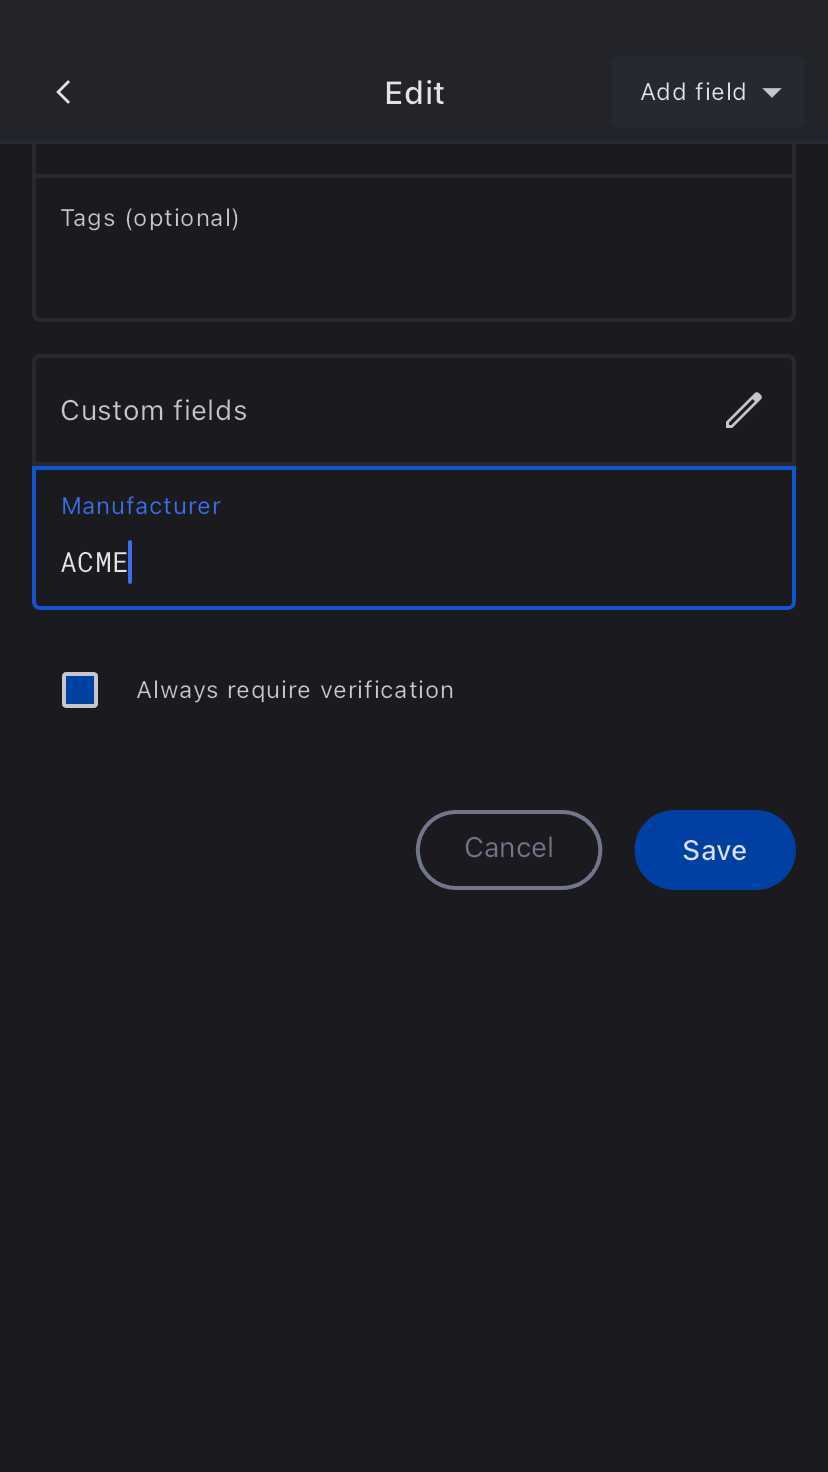
Task: Click the partially visible field above Tags
Action: [414, 160]
